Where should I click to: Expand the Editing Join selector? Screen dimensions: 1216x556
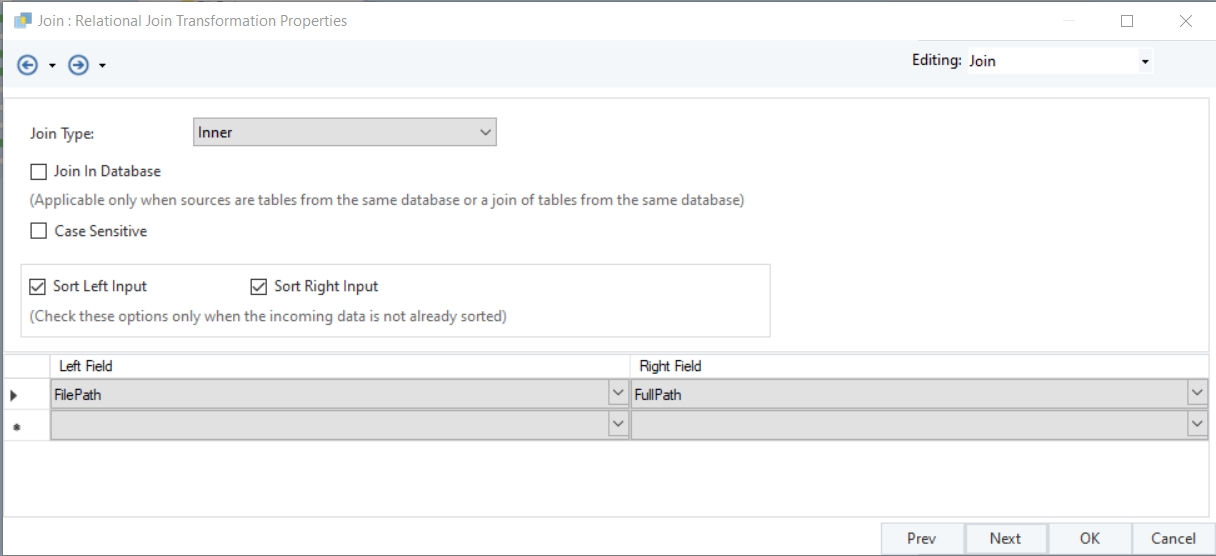click(1145, 61)
